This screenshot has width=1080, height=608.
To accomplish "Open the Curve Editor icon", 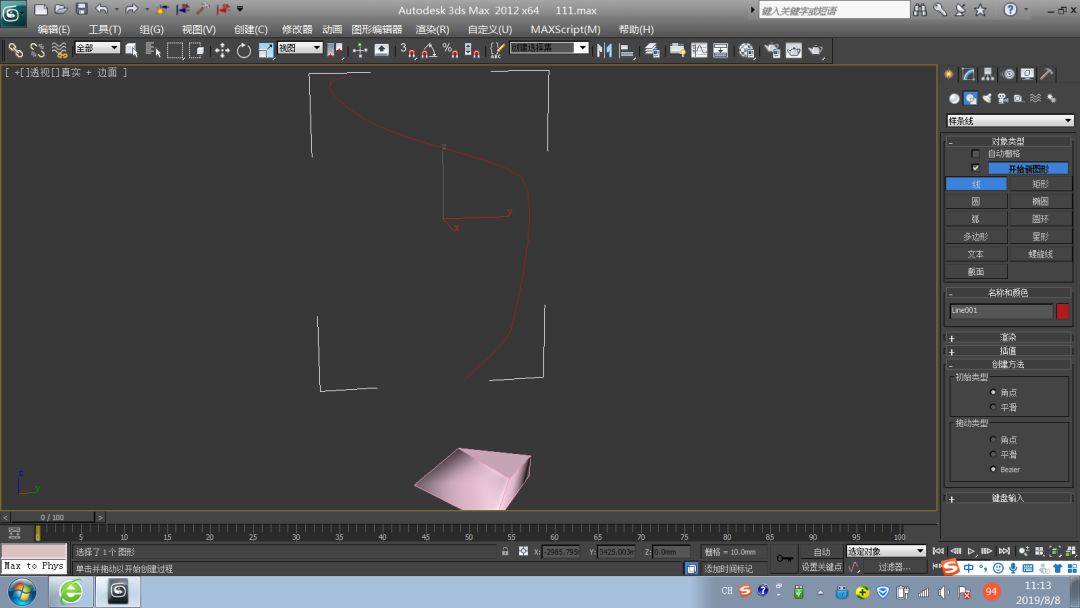I will click(x=699, y=50).
